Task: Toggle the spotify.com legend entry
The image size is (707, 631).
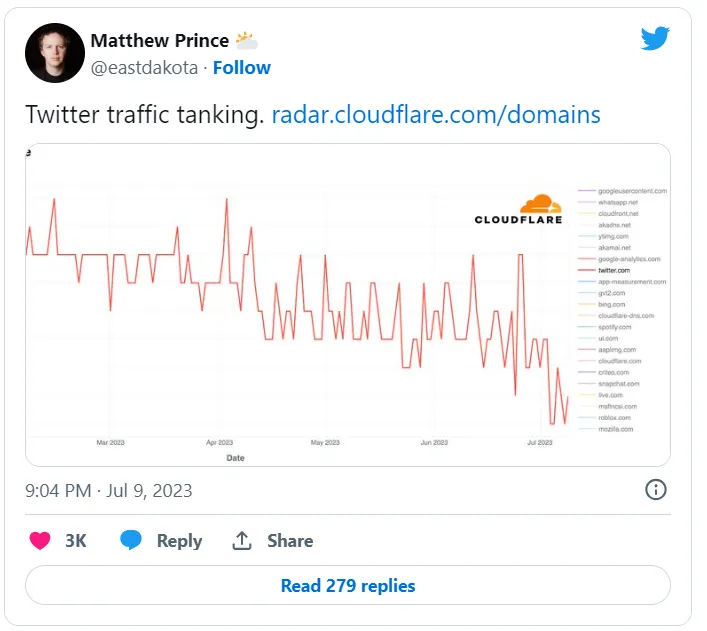Action: click(x=614, y=327)
